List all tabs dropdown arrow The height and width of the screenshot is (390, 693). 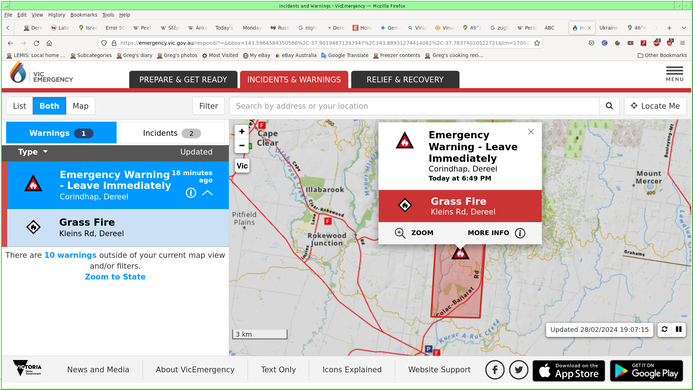(x=684, y=27)
